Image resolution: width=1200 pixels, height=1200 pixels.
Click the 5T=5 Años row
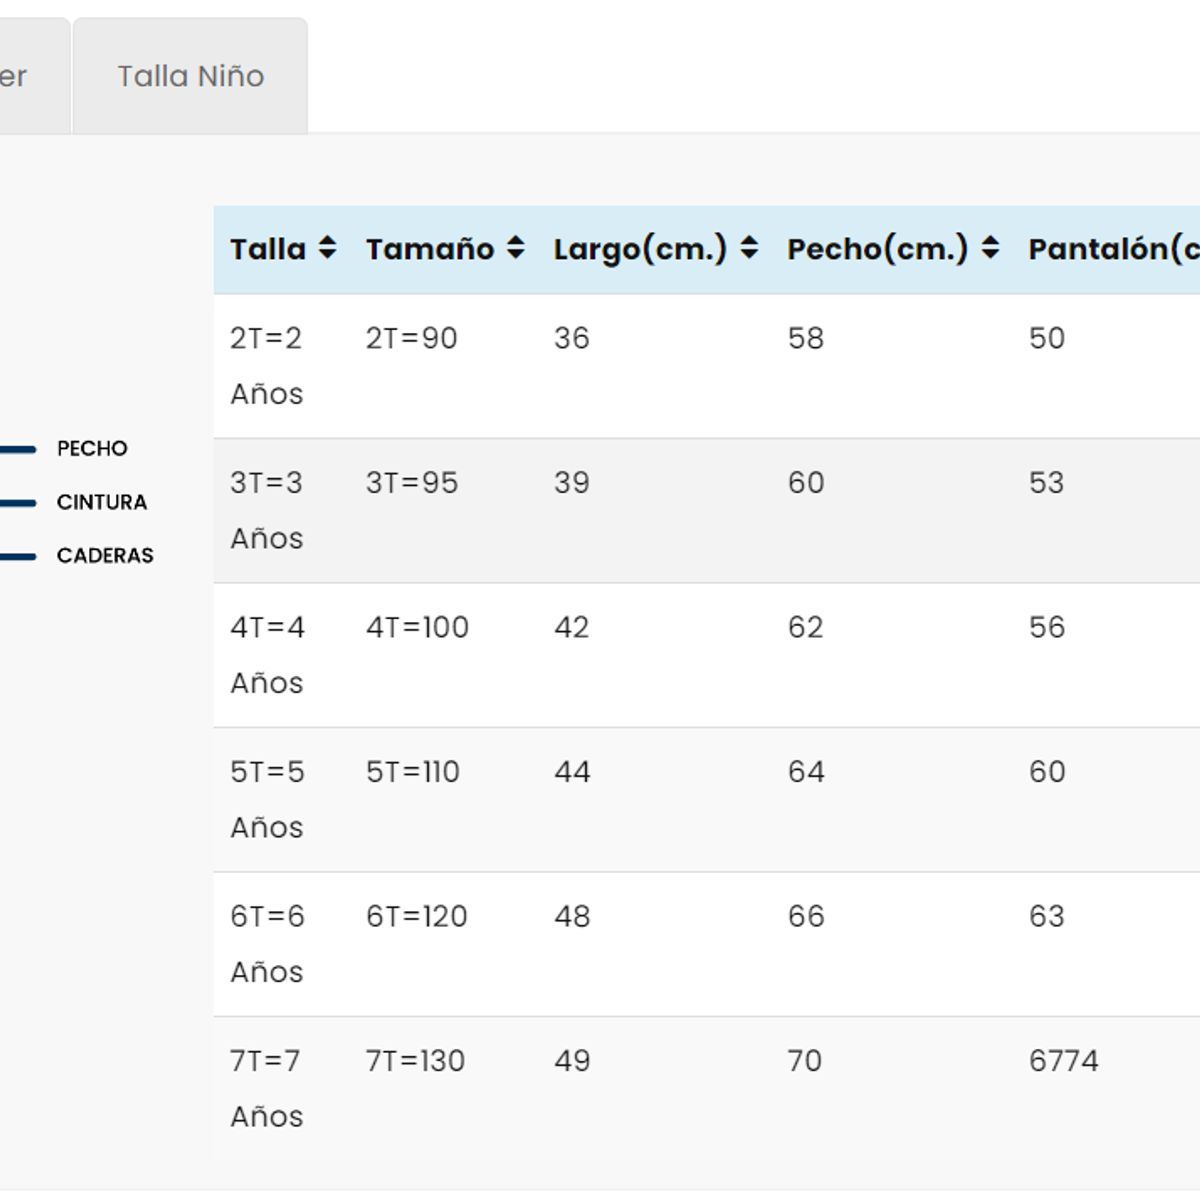pos(707,799)
